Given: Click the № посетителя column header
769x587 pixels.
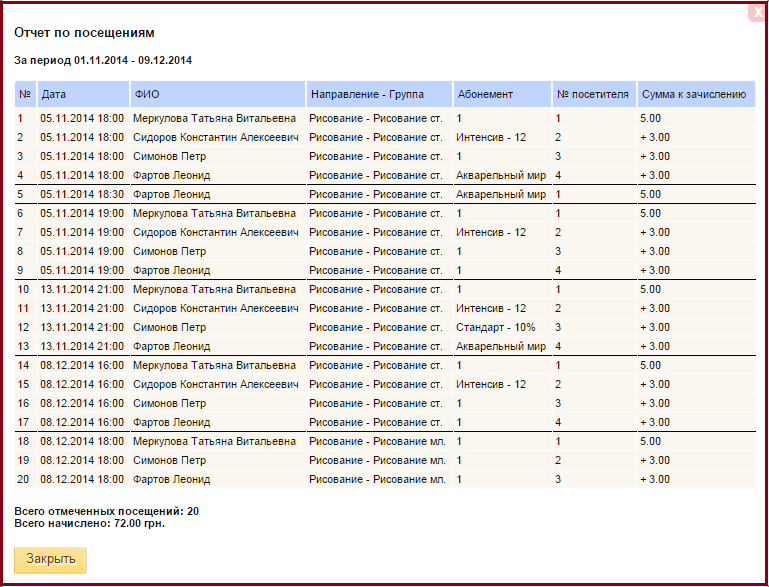Looking at the screenshot, I should (594, 94).
